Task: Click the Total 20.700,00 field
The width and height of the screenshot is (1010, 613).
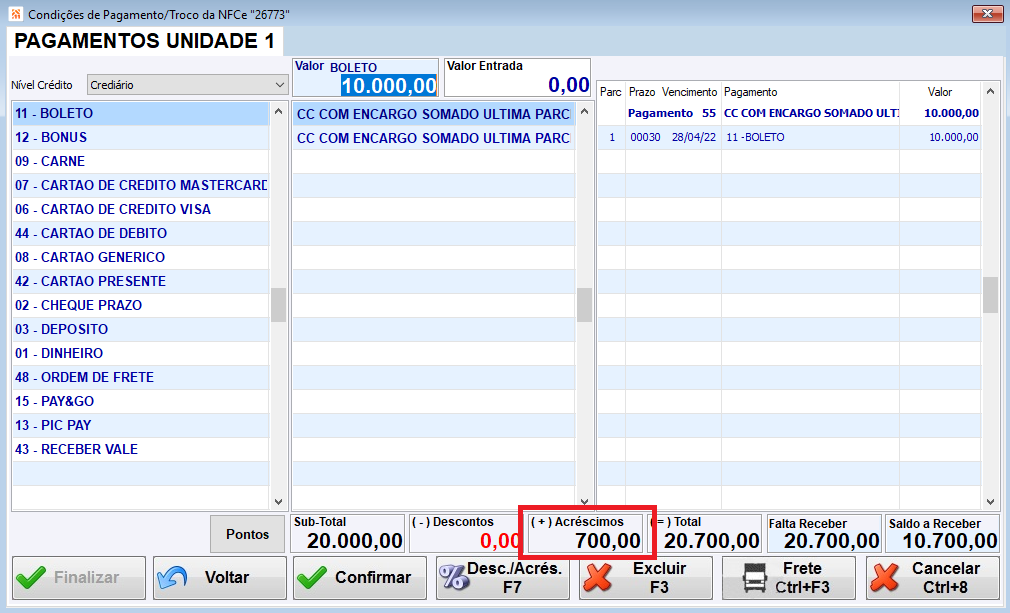Action: click(x=705, y=533)
